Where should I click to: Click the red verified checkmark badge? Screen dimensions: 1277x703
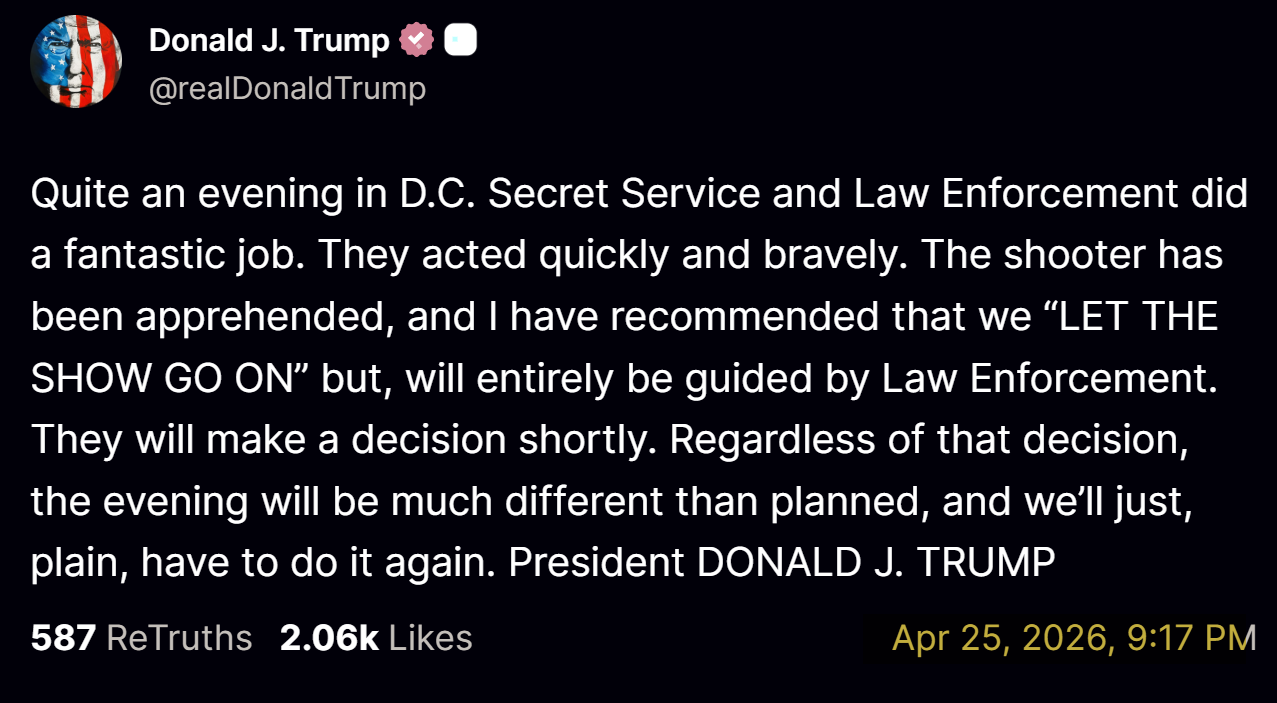click(416, 40)
